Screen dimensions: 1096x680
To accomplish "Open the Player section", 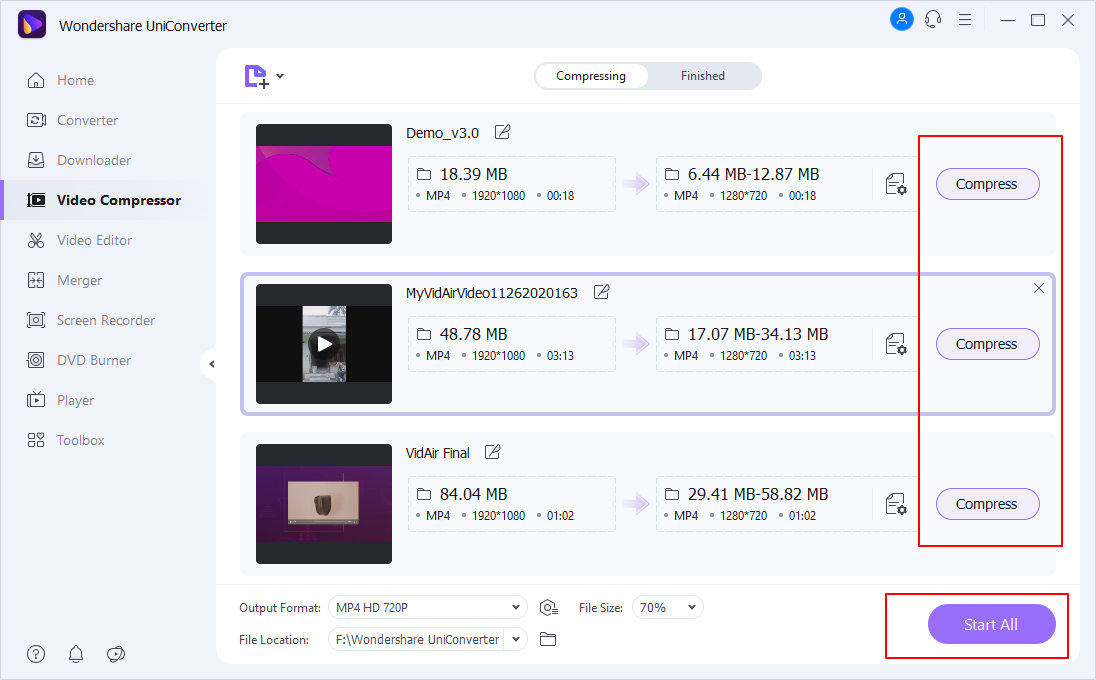I will (x=75, y=400).
